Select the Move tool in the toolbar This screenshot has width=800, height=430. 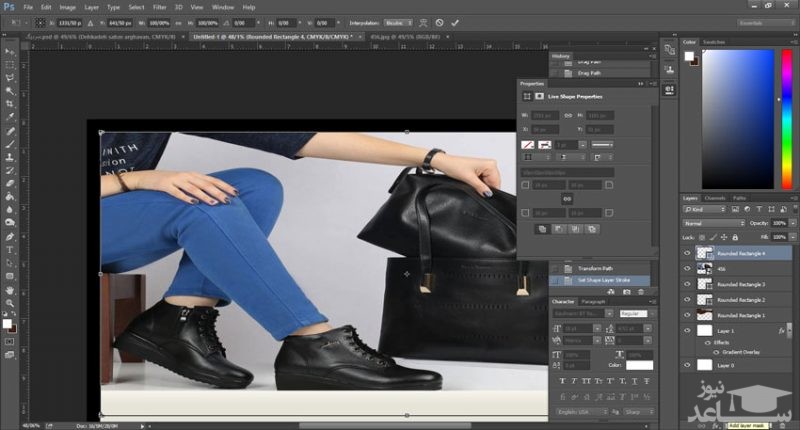[x=10, y=49]
